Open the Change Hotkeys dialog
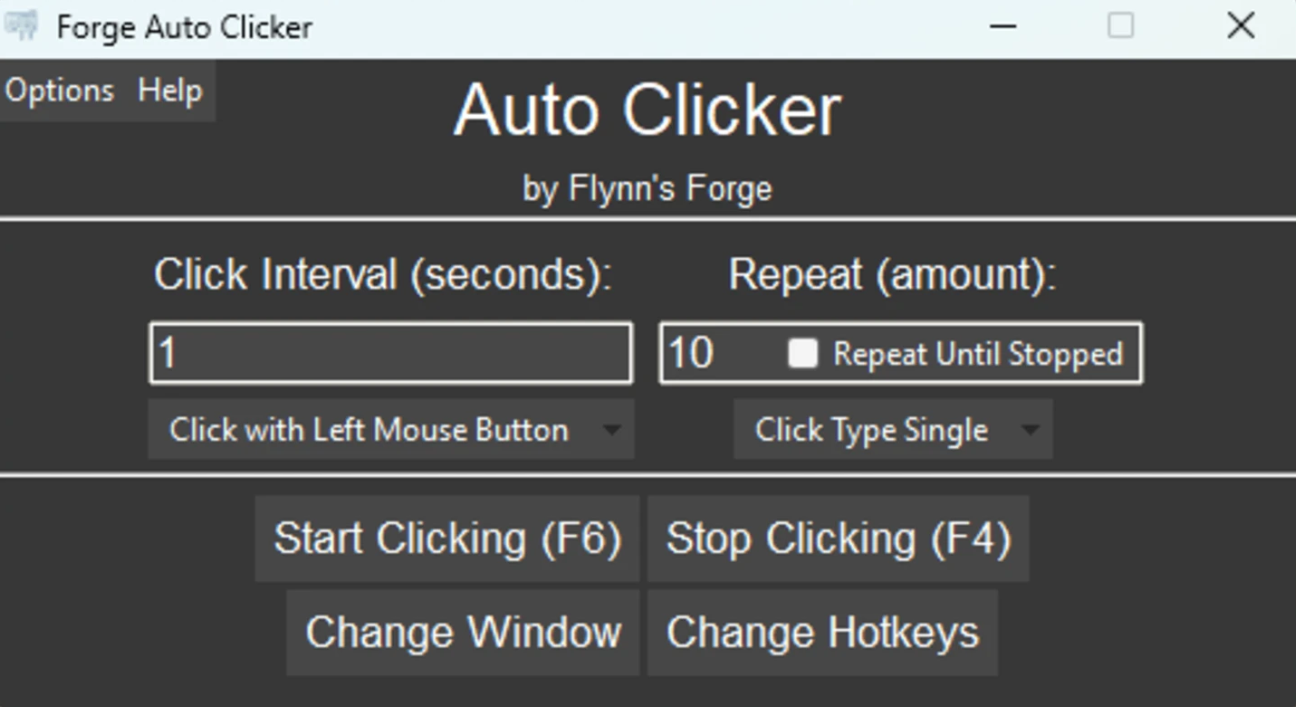This screenshot has height=707, width=1296. (x=822, y=632)
